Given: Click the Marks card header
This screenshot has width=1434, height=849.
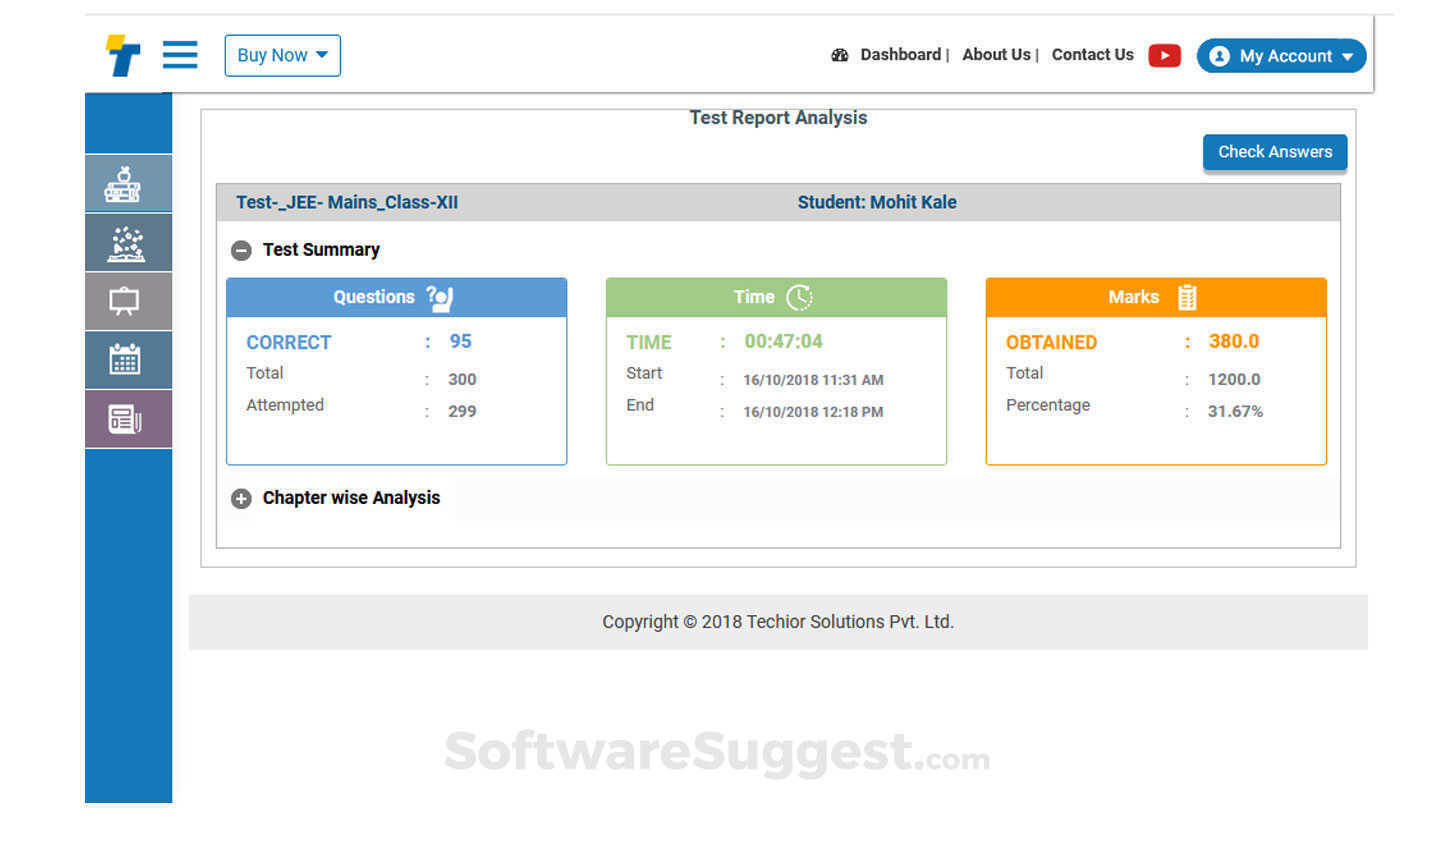Looking at the screenshot, I should pyautogui.click(x=1155, y=297).
